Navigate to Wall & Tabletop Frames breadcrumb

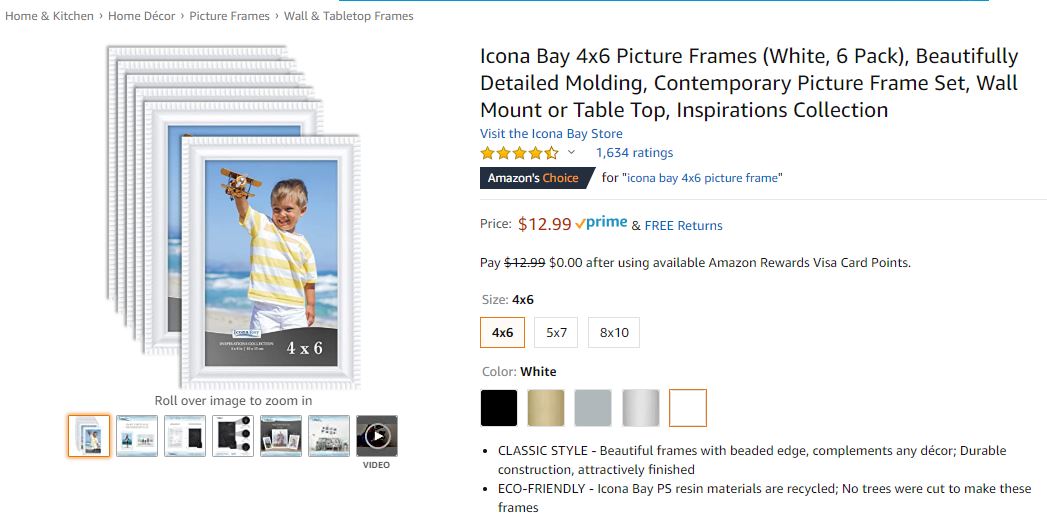[x=348, y=16]
